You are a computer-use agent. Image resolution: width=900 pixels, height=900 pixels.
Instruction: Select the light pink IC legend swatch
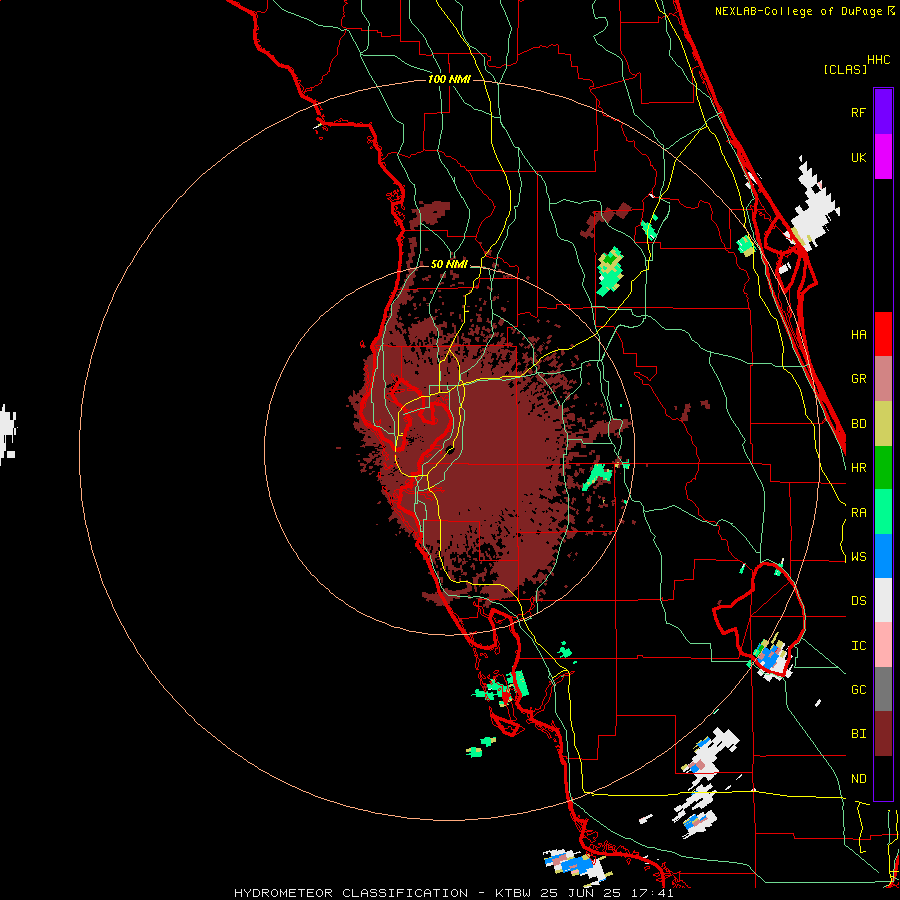click(883, 645)
